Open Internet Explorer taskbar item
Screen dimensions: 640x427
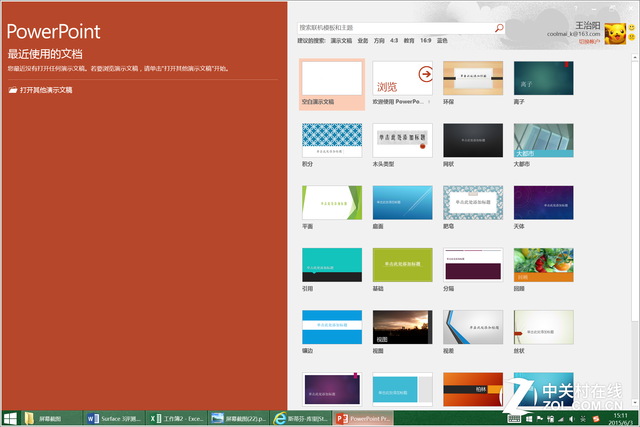coord(301,419)
